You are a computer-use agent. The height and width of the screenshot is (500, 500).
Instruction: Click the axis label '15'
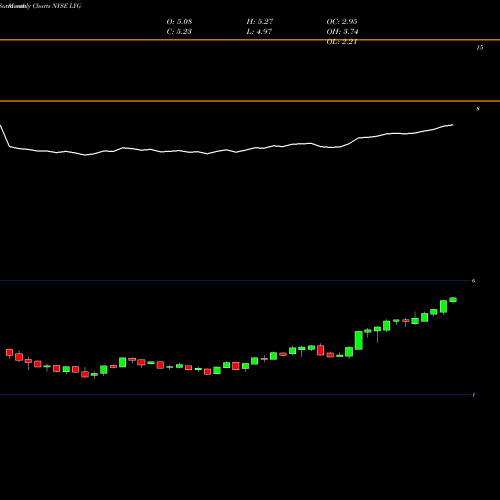point(480,48)
